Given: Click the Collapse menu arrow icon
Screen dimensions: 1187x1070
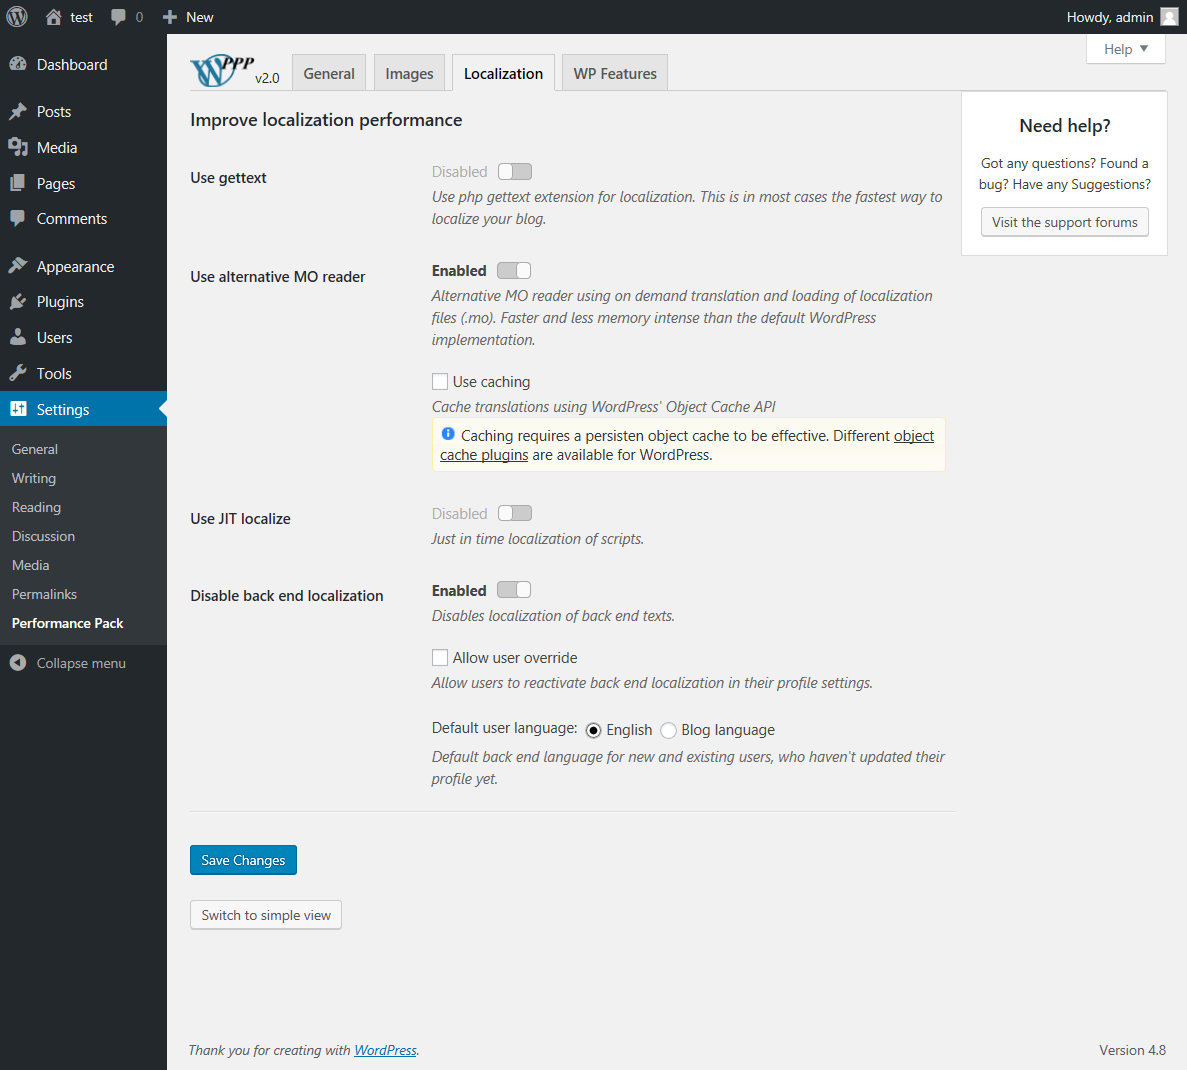Looking at the screenshot, I should click(x=18, y=663).
